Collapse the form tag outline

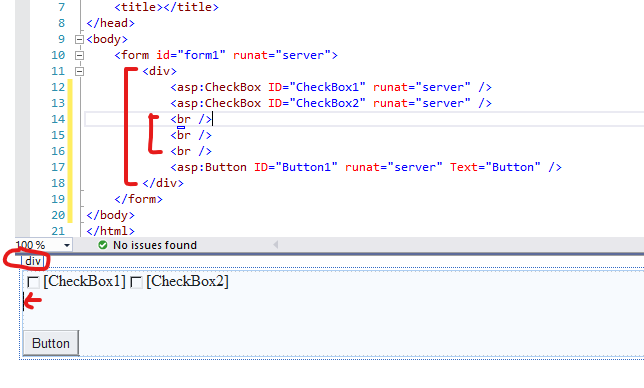(79, 55)
